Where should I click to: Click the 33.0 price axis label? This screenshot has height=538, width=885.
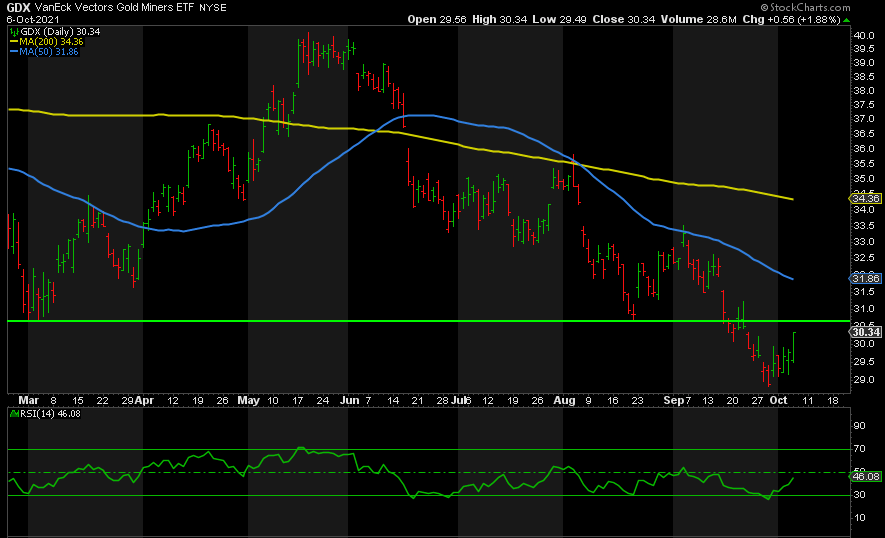pos(864,242)
